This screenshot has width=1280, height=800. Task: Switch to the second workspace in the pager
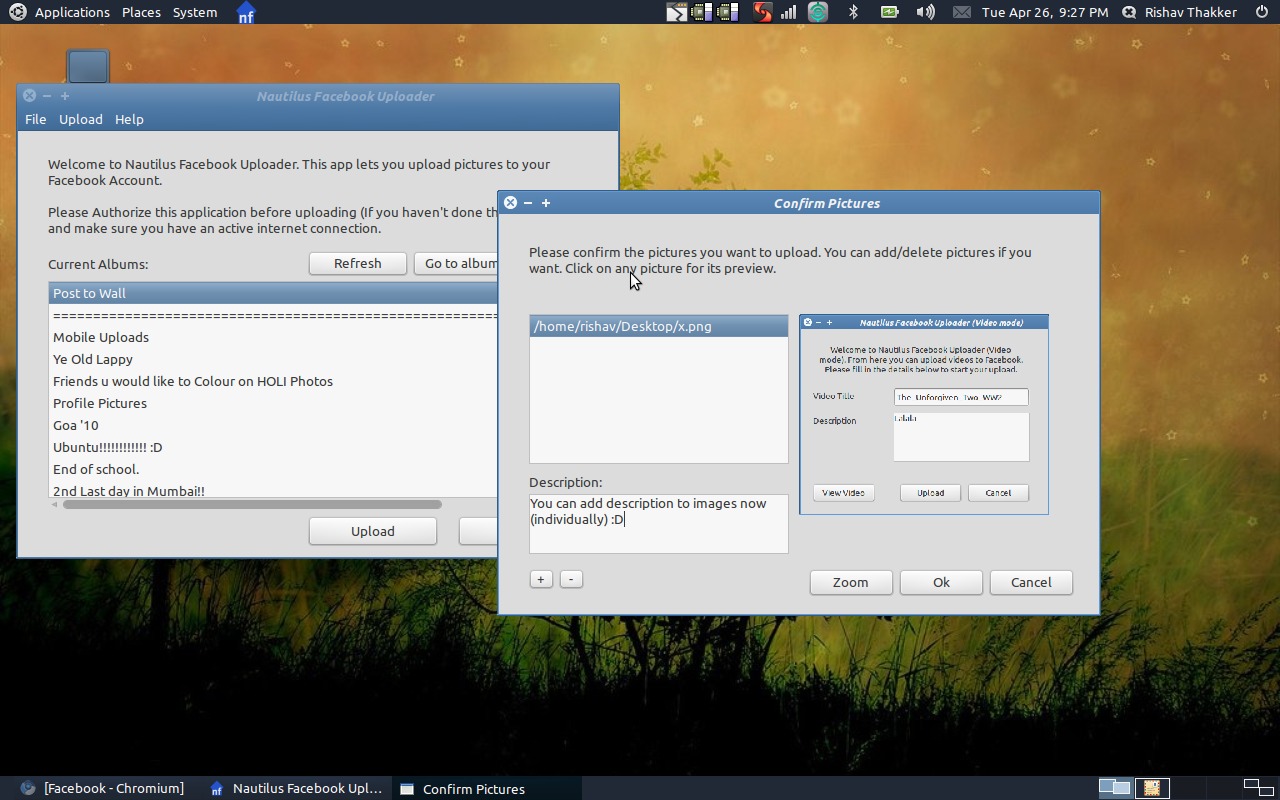[x=1151, y=788]
